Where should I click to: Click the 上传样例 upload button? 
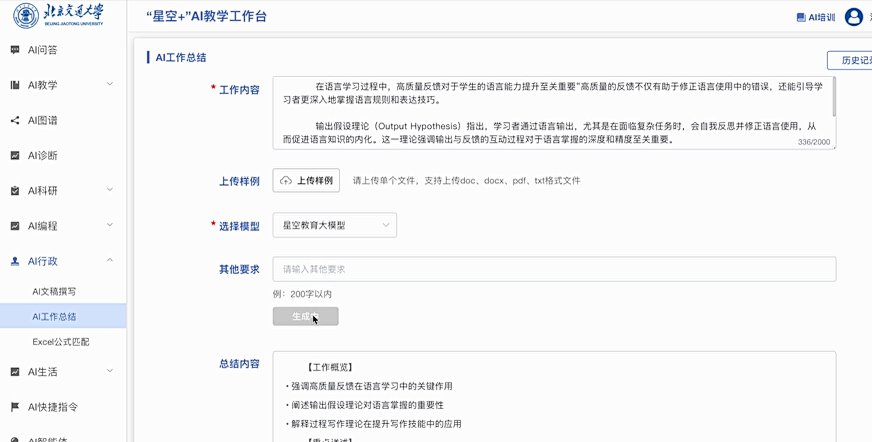point(306,181)
